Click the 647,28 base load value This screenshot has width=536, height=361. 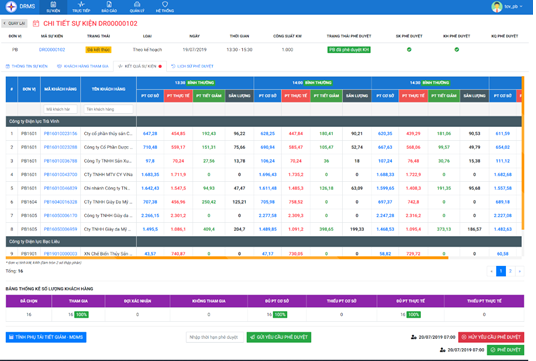point(150,134)
